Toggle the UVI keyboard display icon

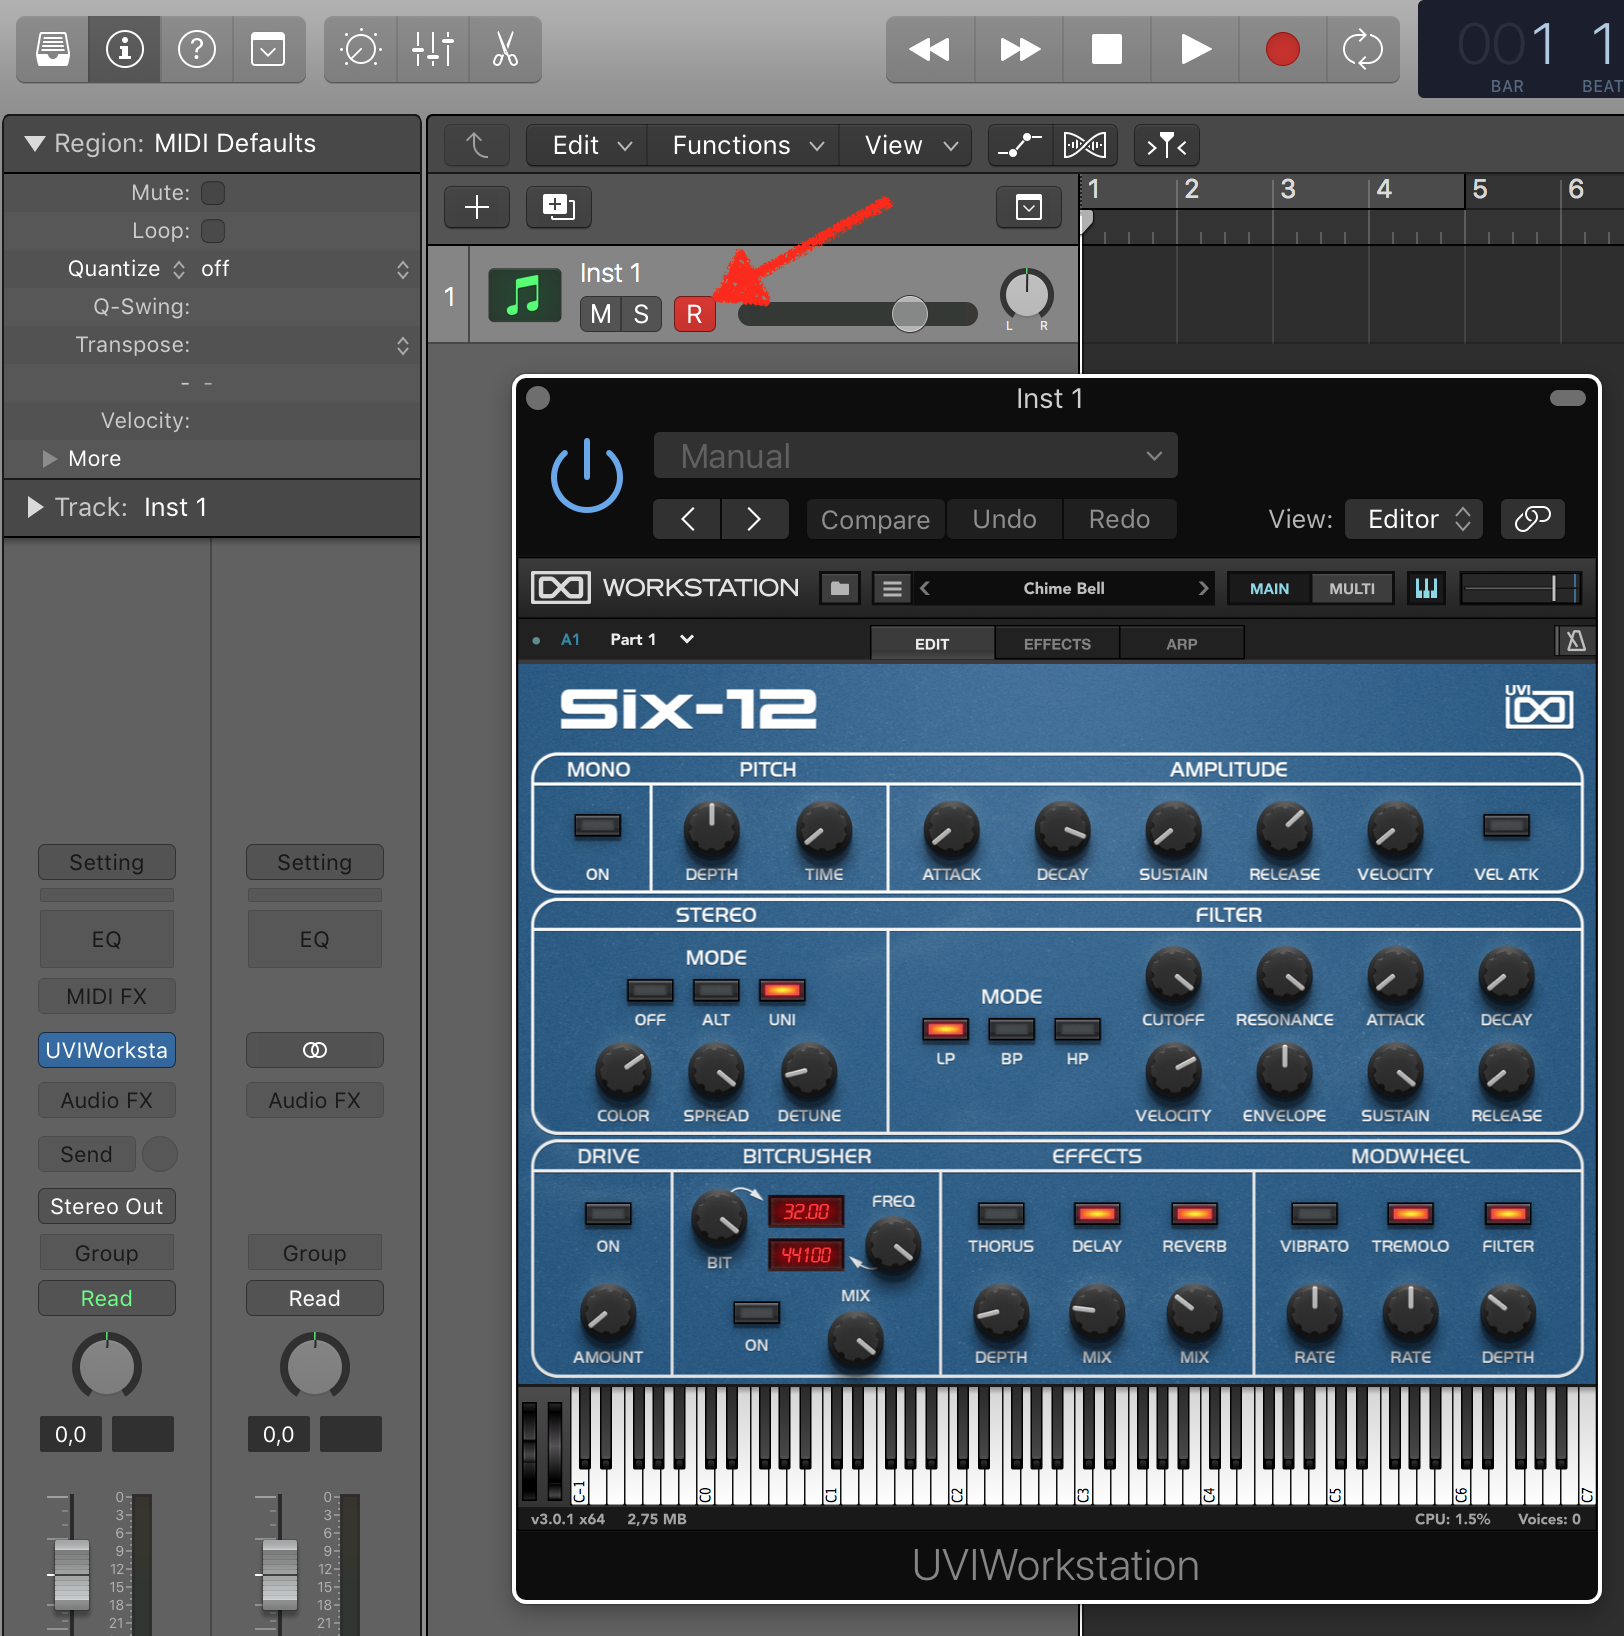tap(1426, 588)
